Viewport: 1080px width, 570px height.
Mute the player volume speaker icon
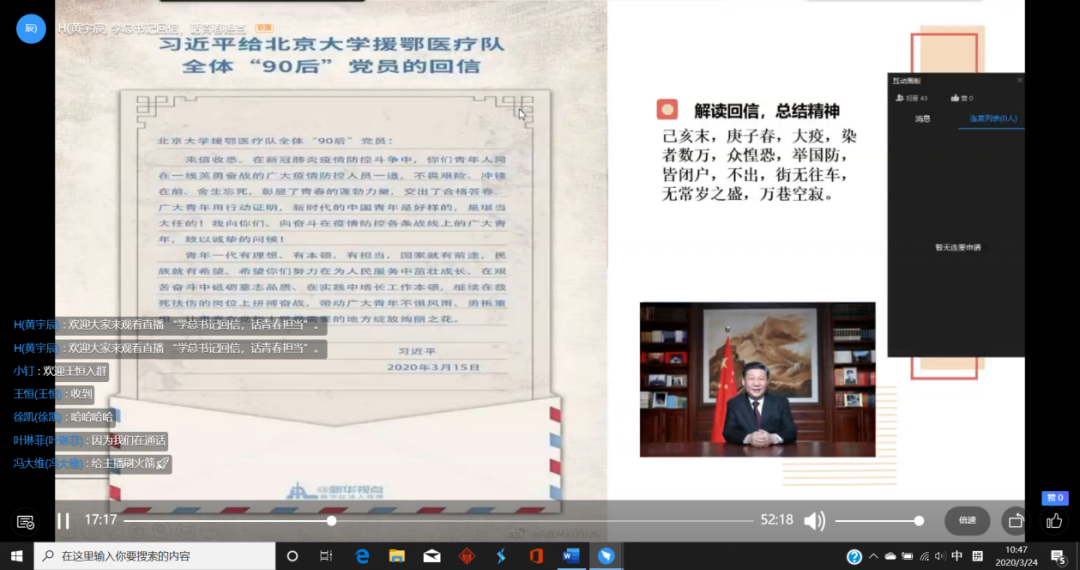coord(814,521)
